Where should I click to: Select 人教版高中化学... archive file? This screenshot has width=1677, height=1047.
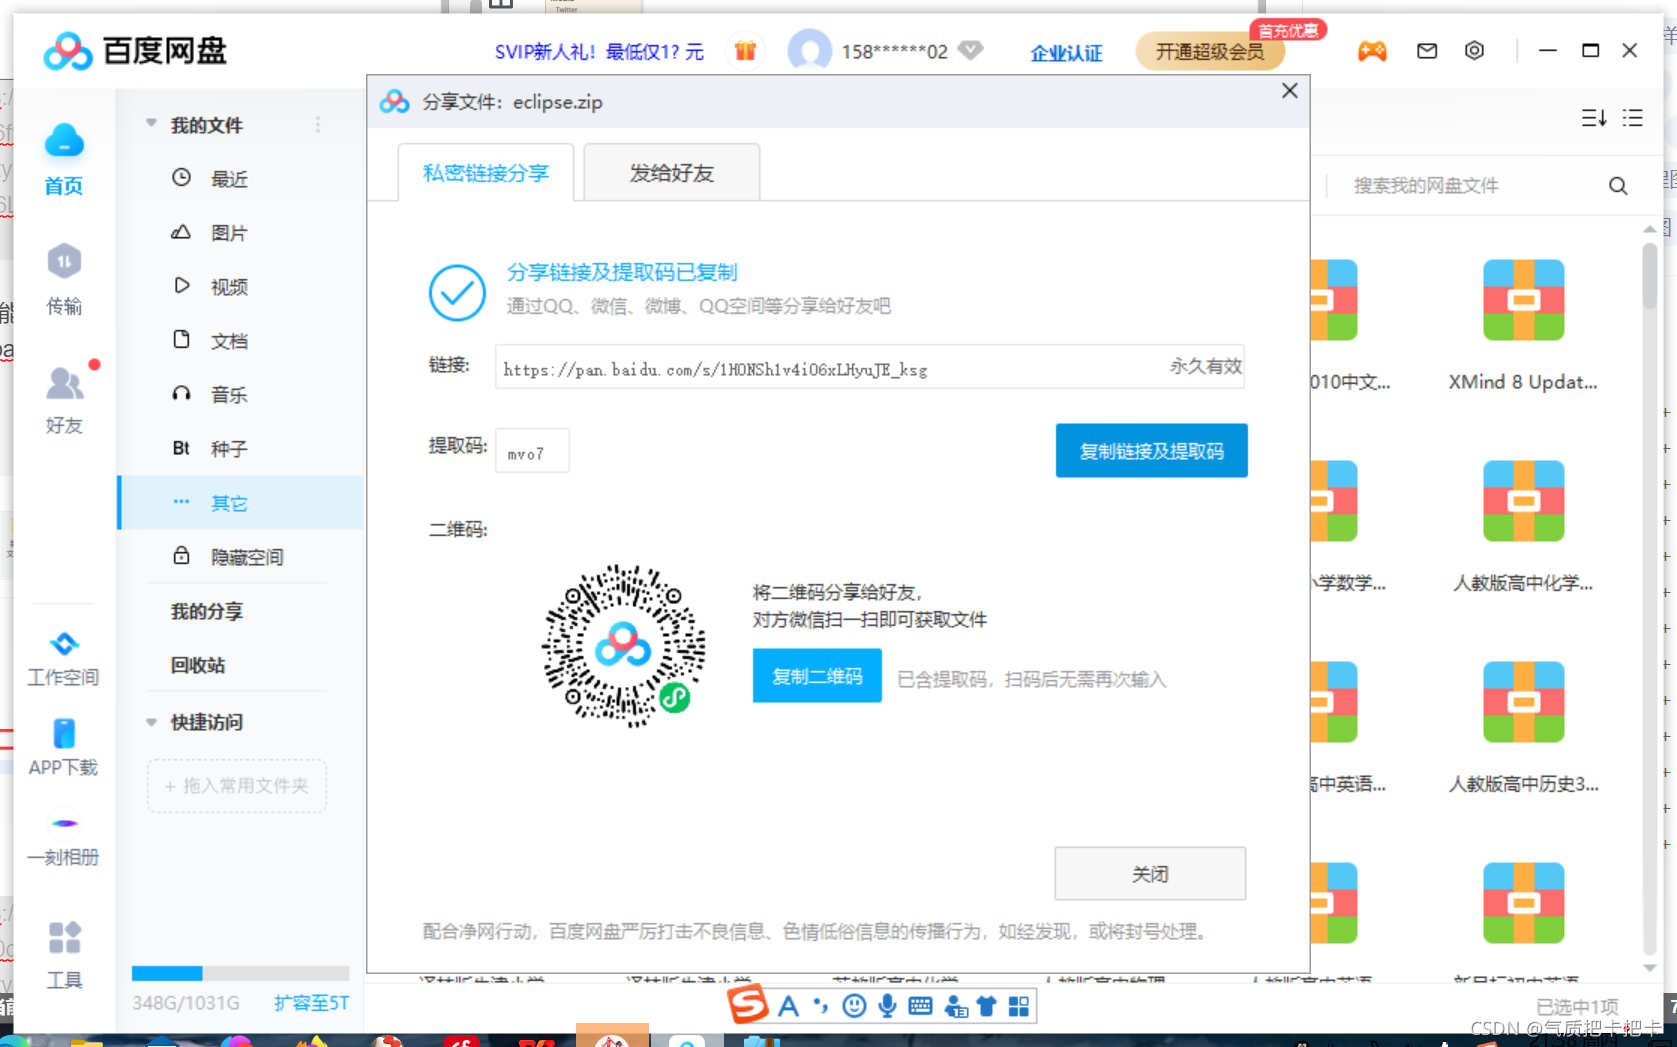click(1523, 526)
